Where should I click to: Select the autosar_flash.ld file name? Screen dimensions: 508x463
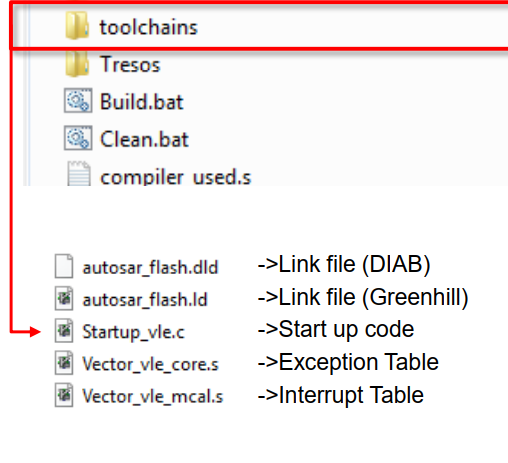click(x=145, y=299)
